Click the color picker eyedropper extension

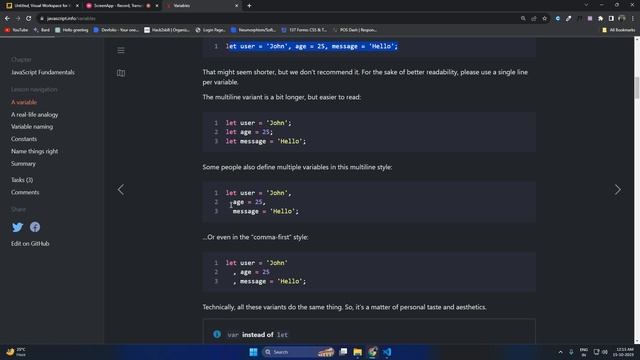click(569, 18)
